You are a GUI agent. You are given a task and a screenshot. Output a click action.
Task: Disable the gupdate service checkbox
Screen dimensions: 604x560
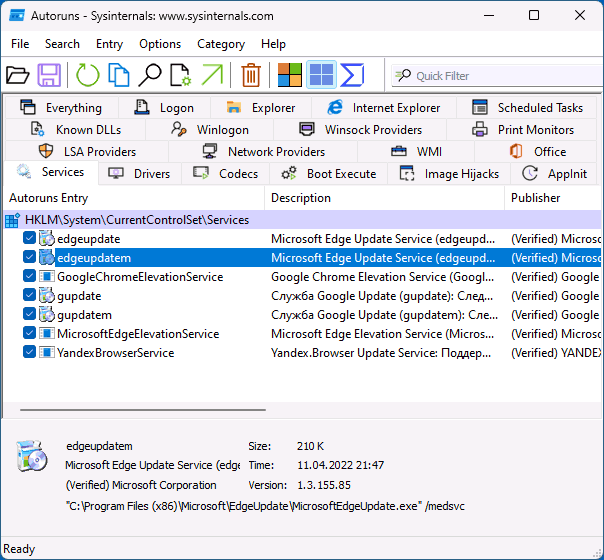29,295
